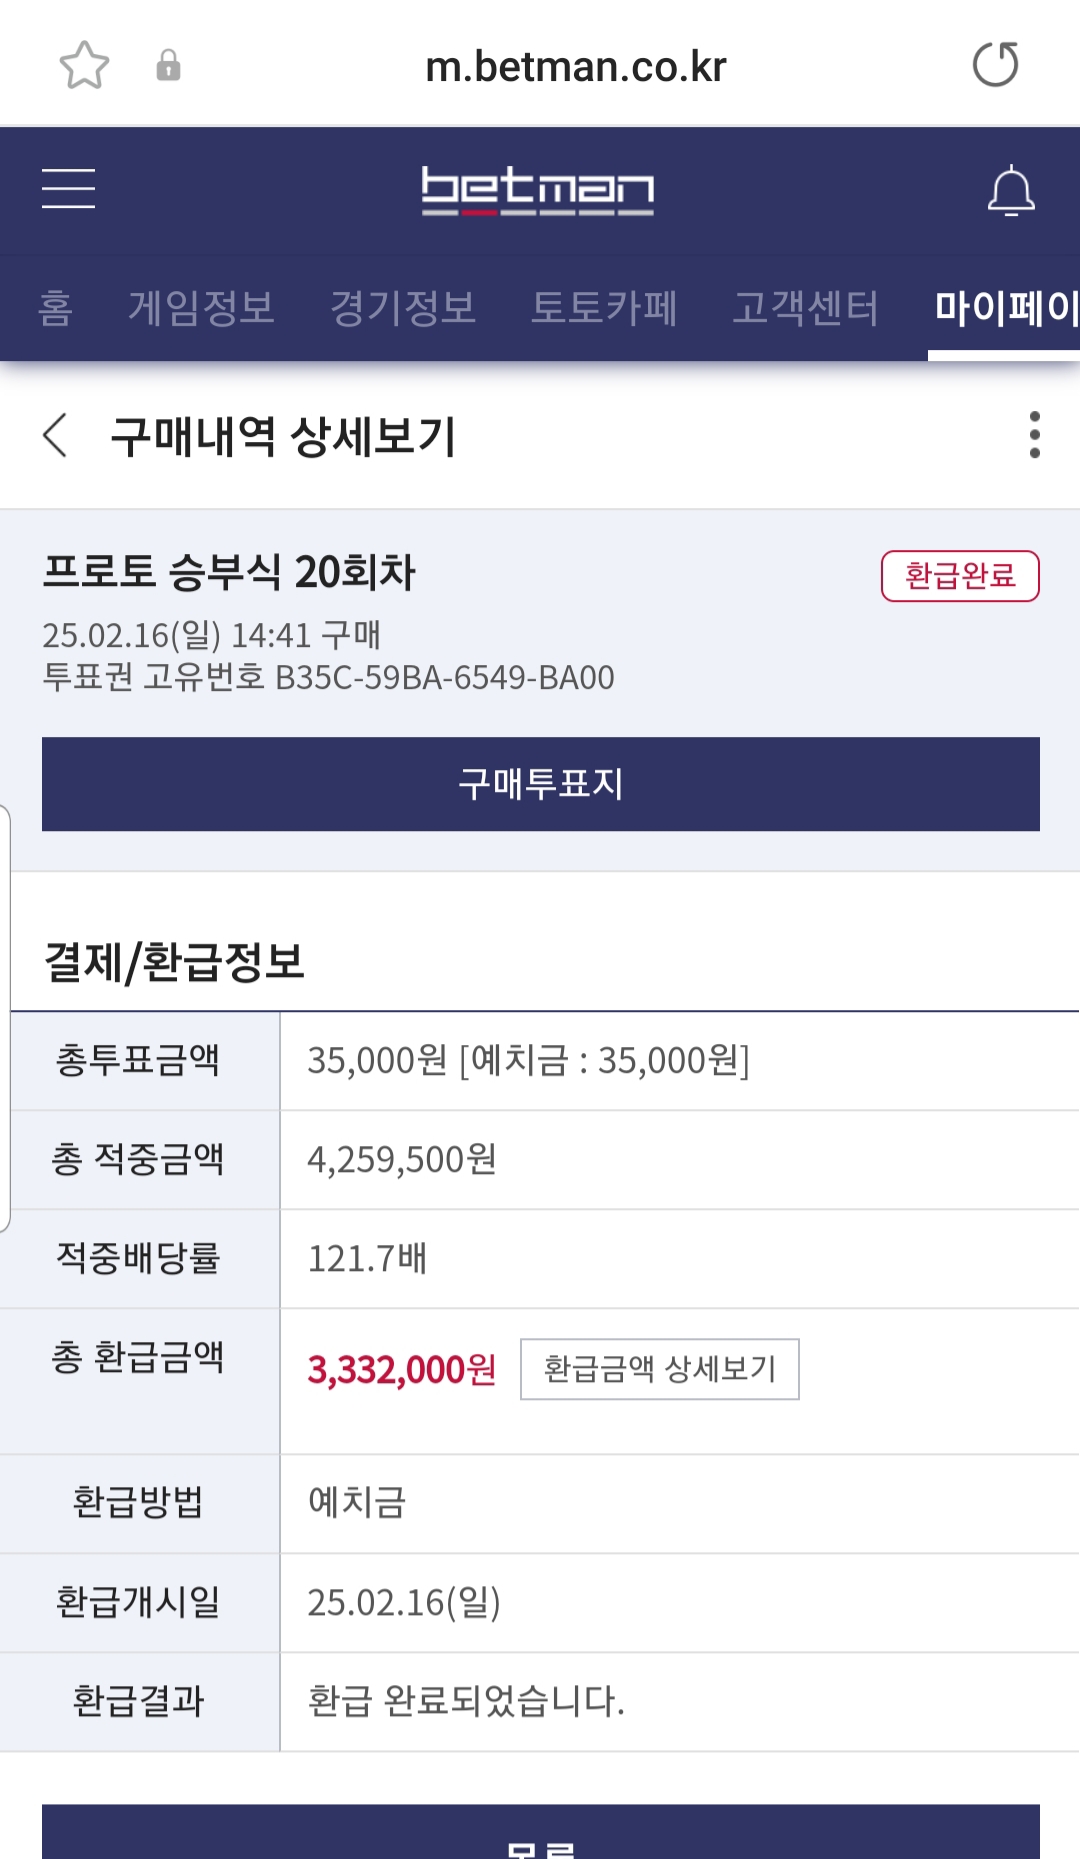Screen dimensions: 1080x1859
Task: Open notifications with the bell icon
Action: [x=1011, y=190]
